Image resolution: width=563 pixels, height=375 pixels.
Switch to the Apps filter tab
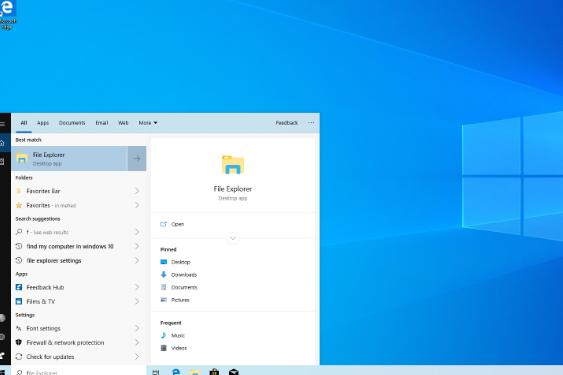coord(43,123)
